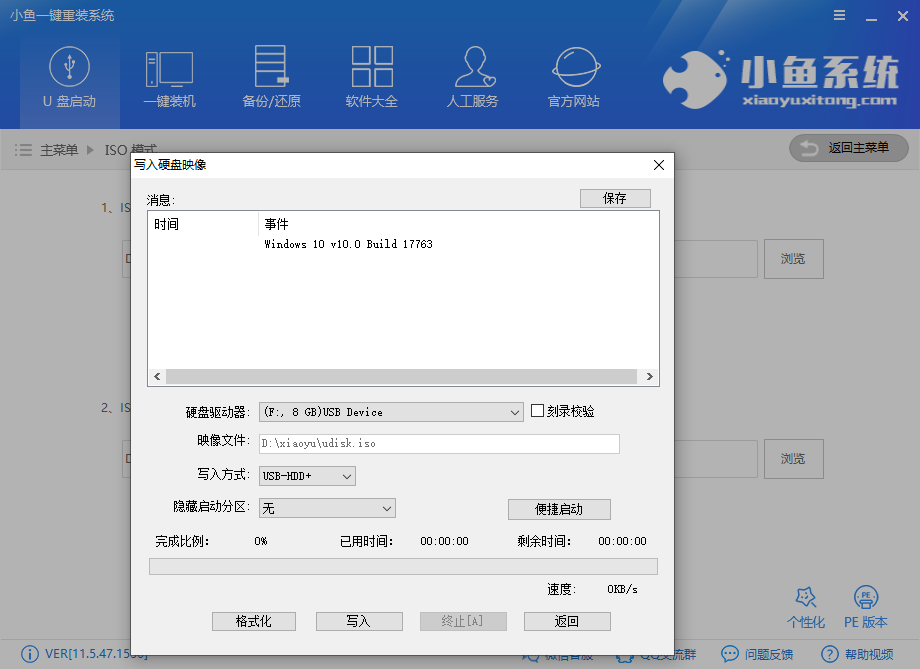Open the 一键装机 feature
This screenshot has height=669, width=920.
pyautogui.click(x=170, y=78)
